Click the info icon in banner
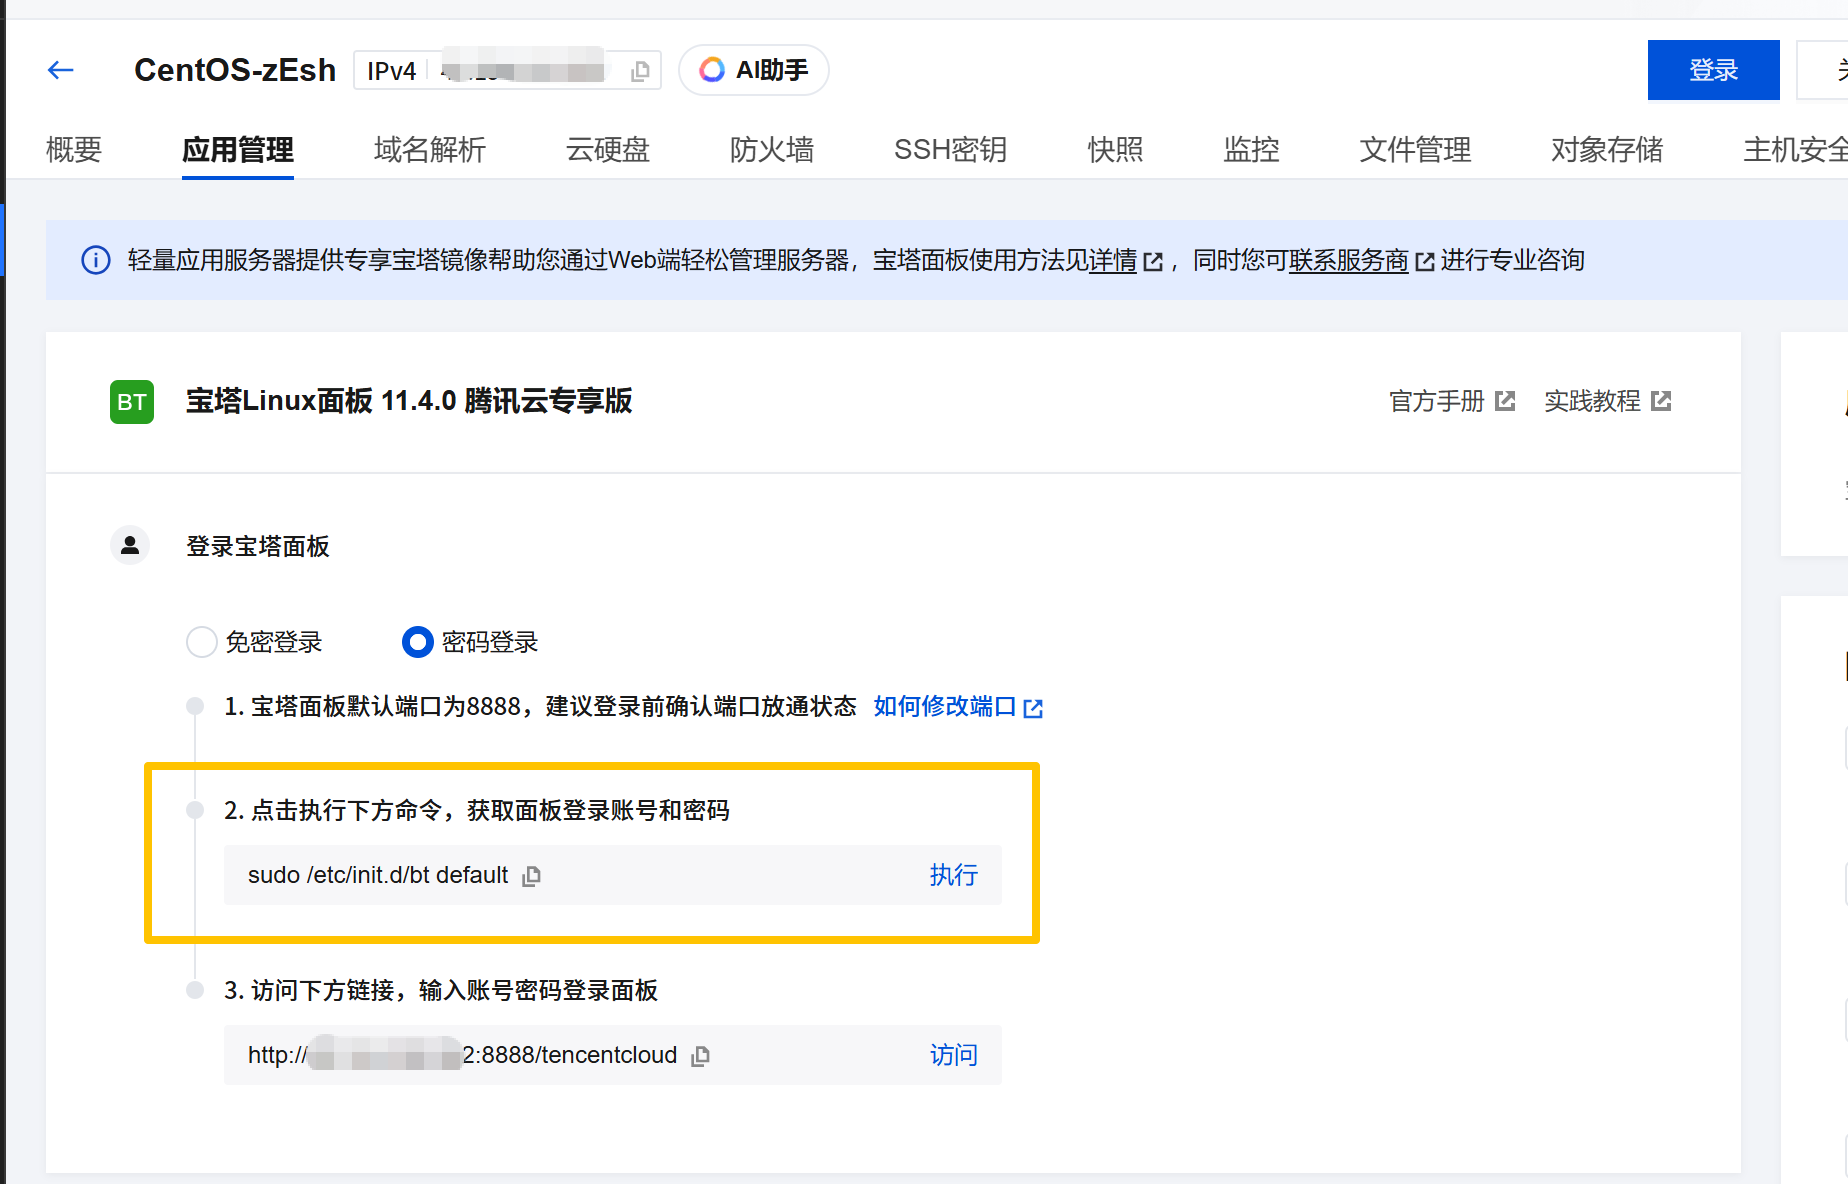1848x1184 pixels. [x=96, y=260]
